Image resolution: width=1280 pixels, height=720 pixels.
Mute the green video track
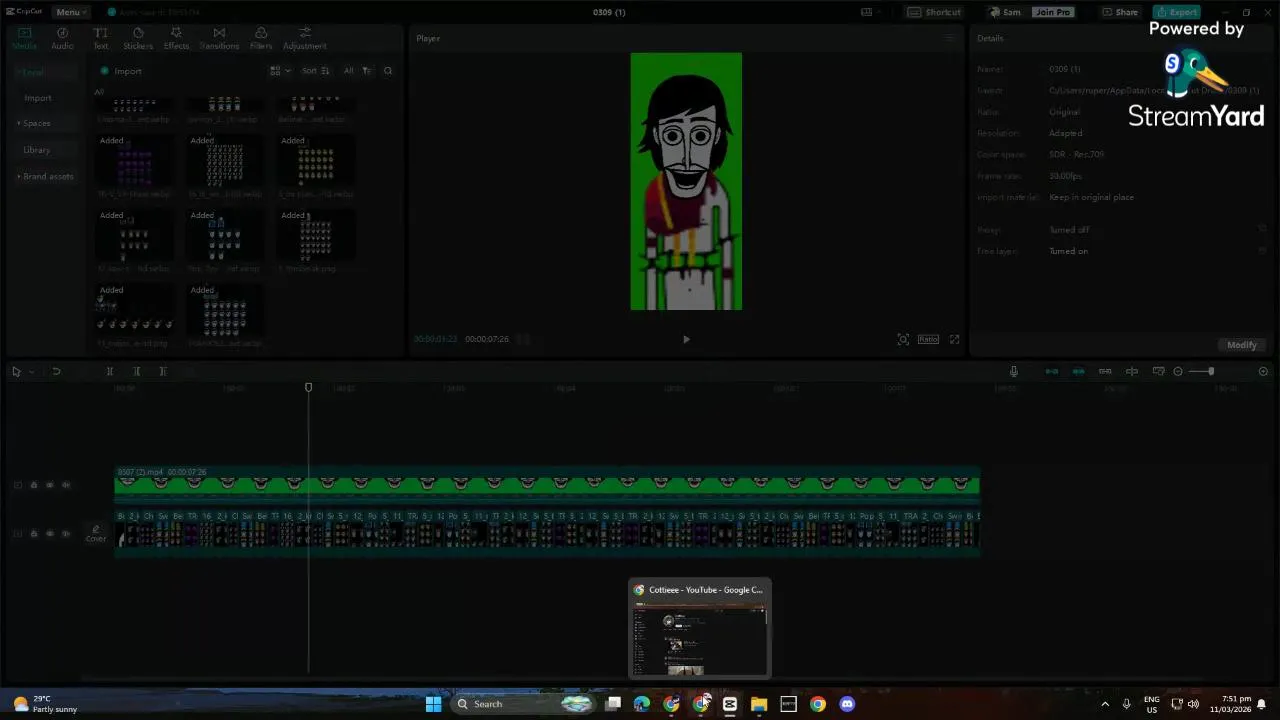point(66,485)
